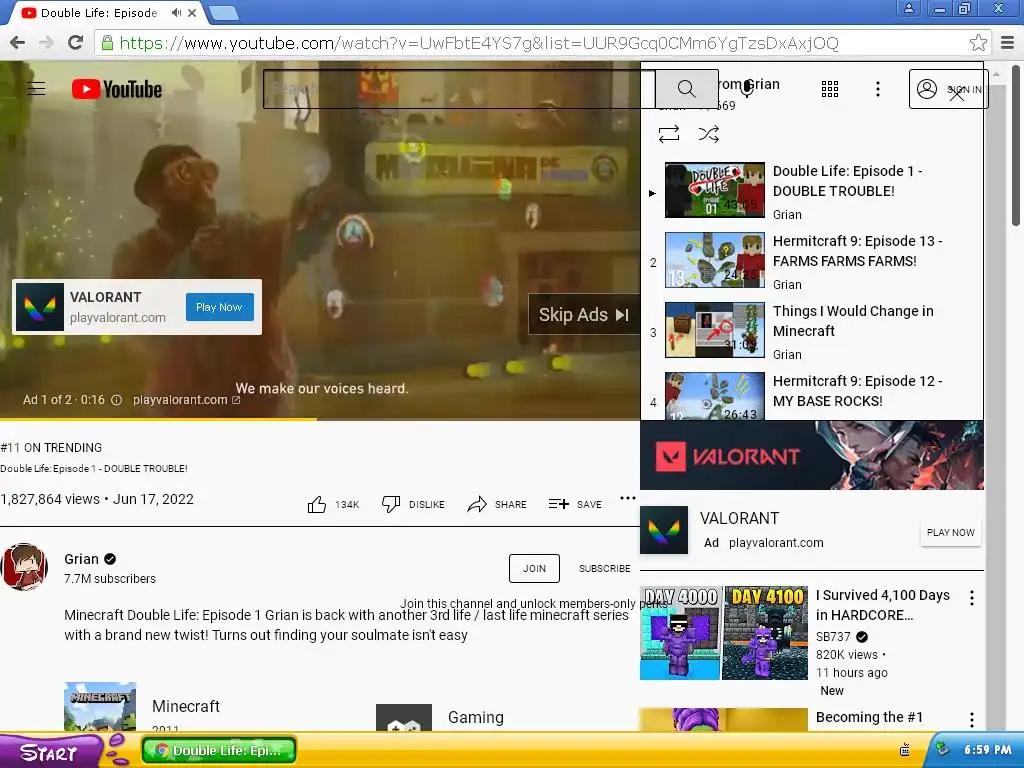Viewport: 1024px width, 768px height.
Task: Focus the YouTube search field
Action: click(459, 89)
